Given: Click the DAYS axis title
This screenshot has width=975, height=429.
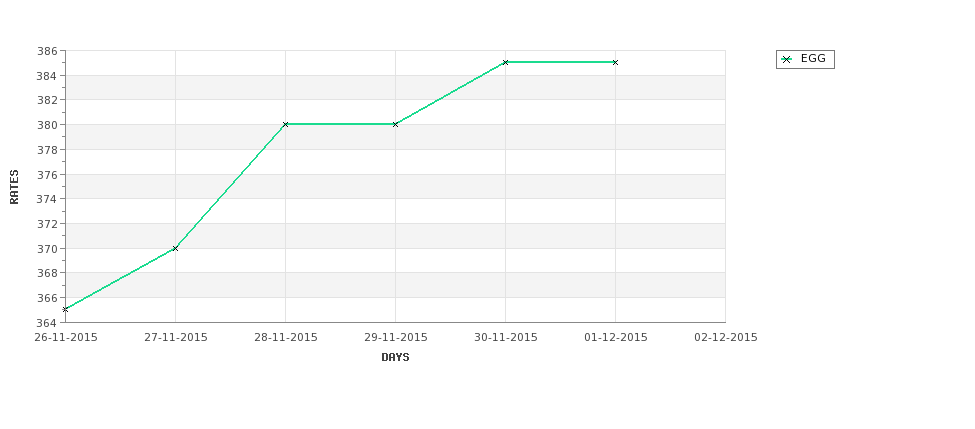Looking at the screenshot, I should (x=395, y=358).
